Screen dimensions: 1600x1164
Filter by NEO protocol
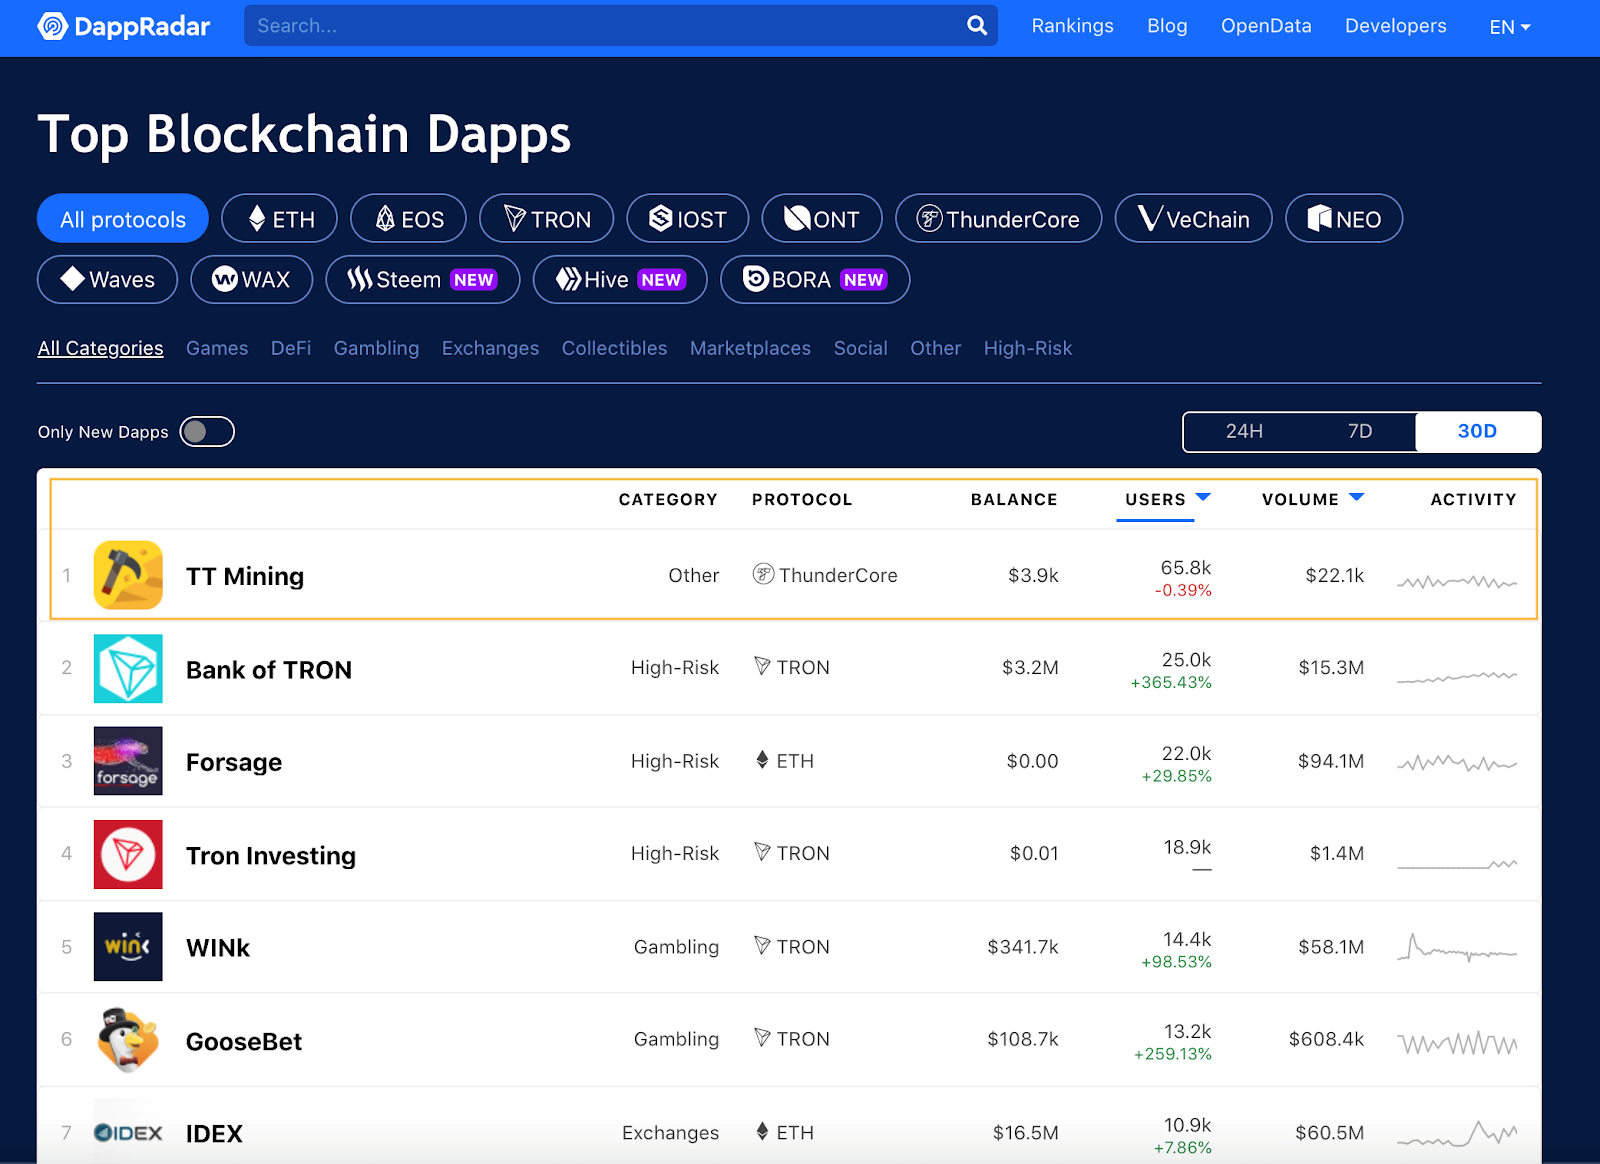coord(1344,219)
